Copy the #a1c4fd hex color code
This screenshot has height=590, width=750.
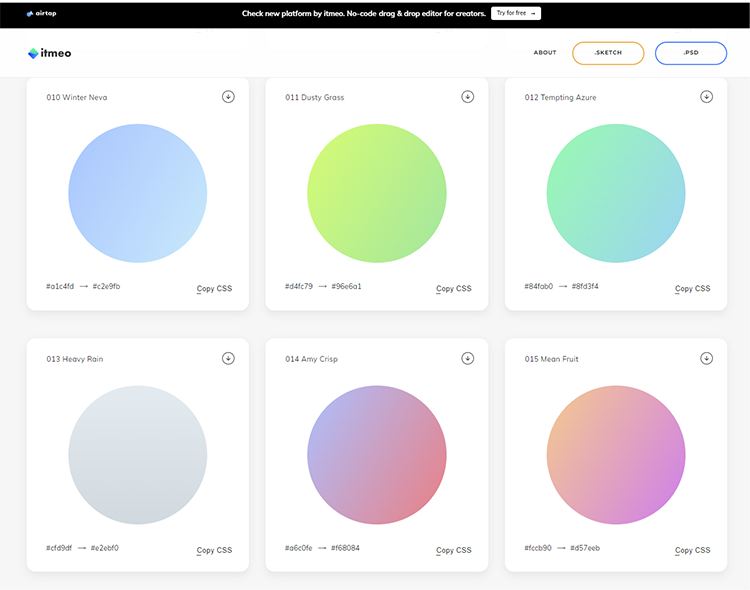pyautogui.click(x=60, y=287)
